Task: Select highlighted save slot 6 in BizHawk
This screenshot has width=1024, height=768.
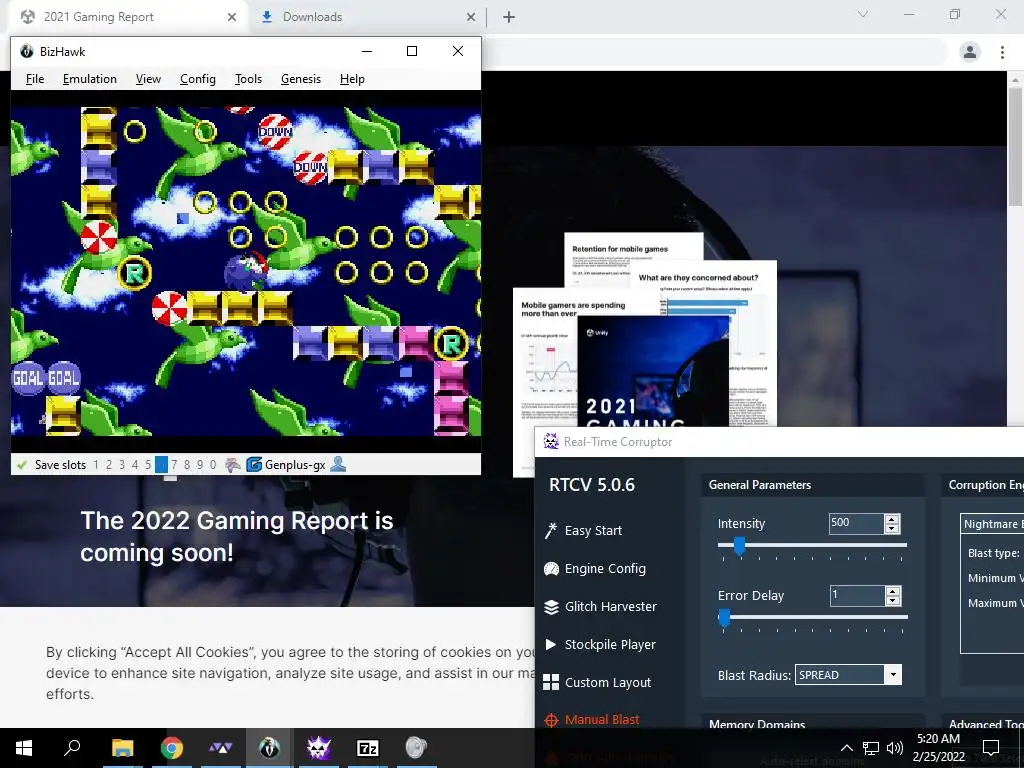Action: click(161, 465)
